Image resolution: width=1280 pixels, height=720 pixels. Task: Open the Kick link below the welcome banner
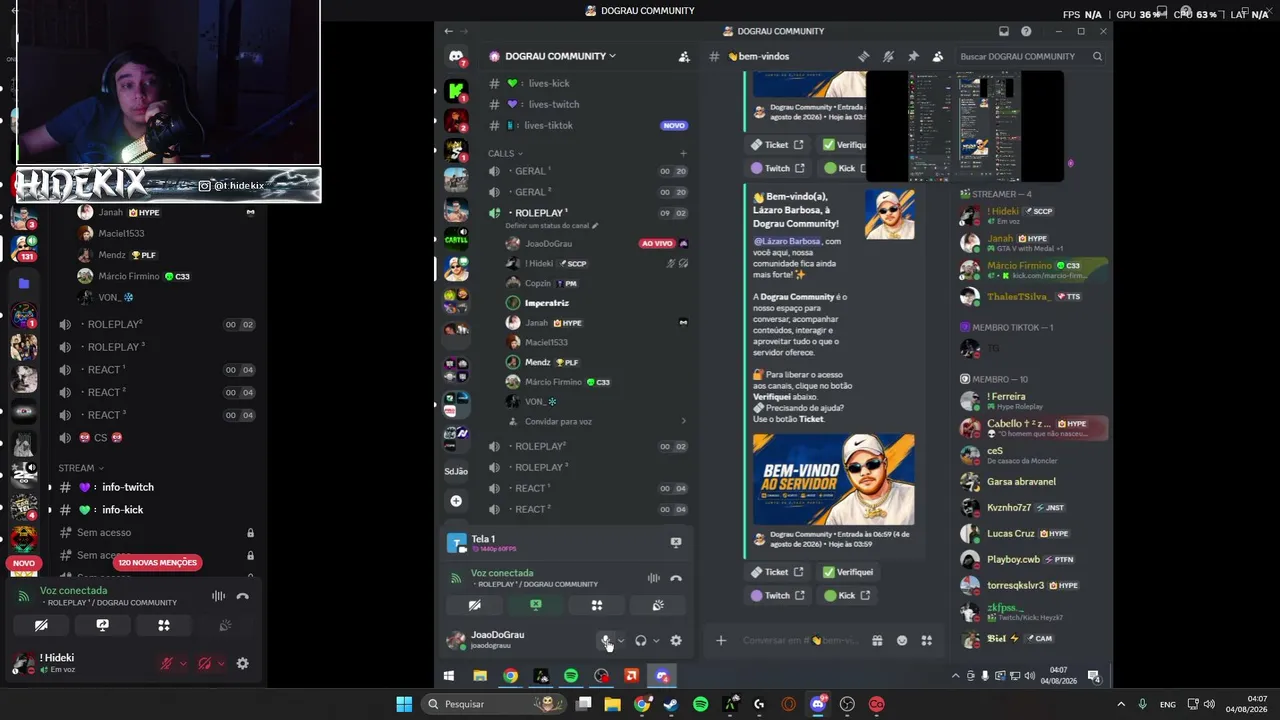[847, 595]
